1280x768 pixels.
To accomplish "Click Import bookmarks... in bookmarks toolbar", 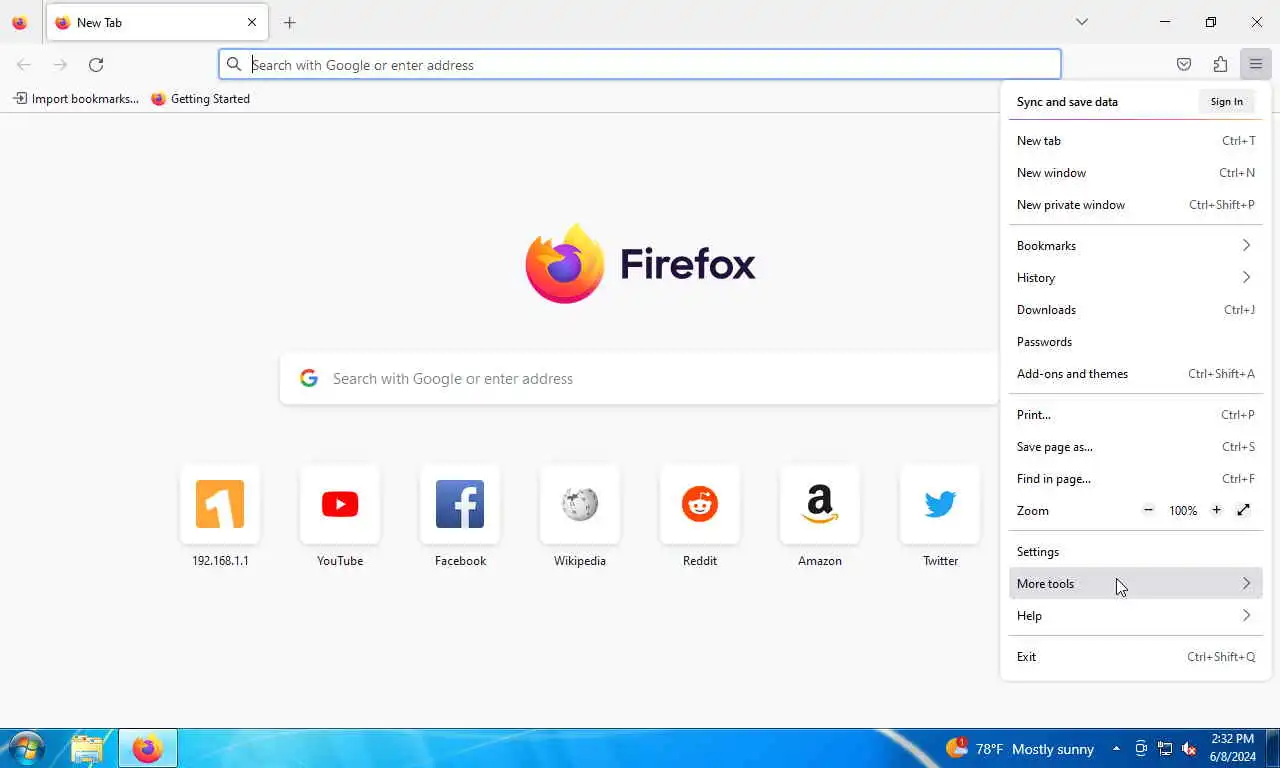I will pos(76,99).
